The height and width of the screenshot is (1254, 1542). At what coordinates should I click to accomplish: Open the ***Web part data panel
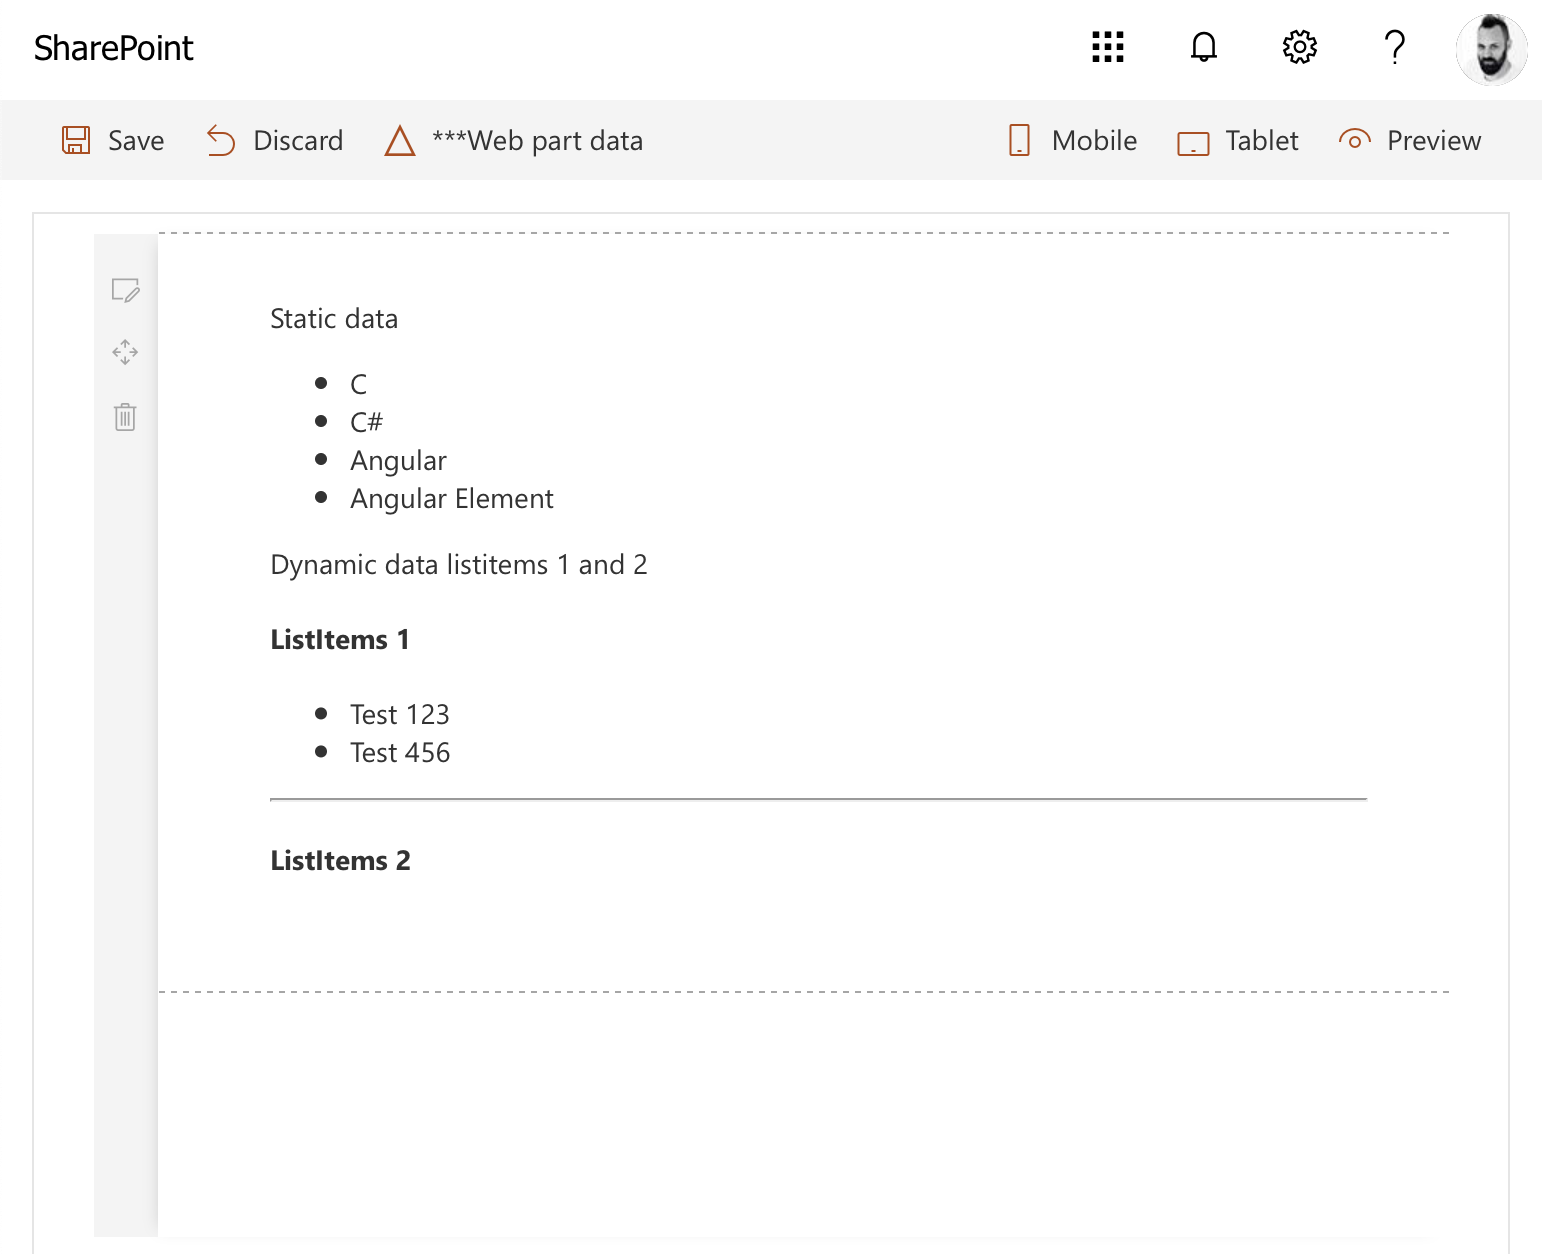point(537,140)
